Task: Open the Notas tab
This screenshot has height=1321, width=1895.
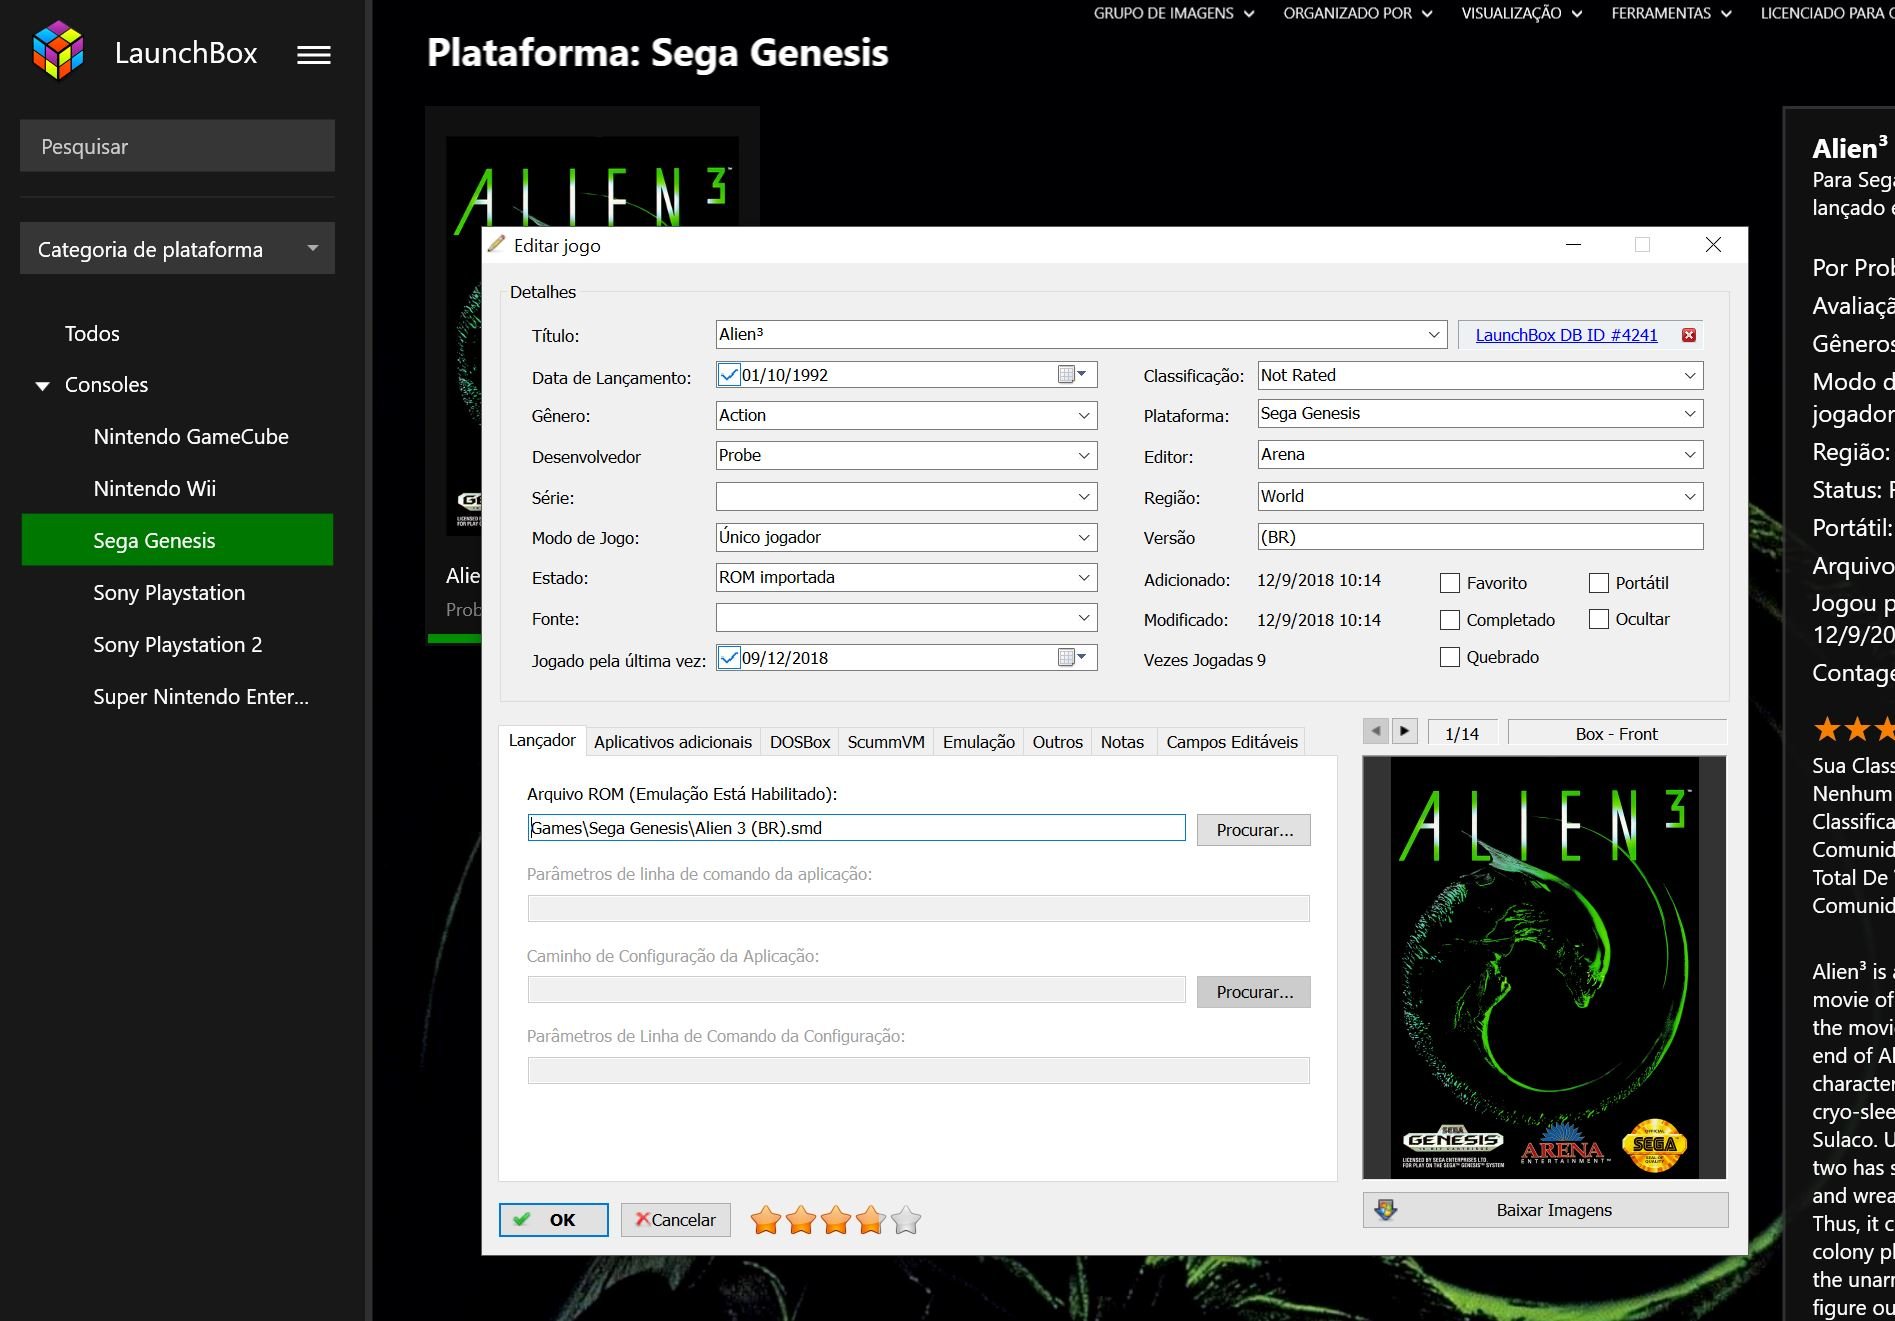Action: point(1122,742)
